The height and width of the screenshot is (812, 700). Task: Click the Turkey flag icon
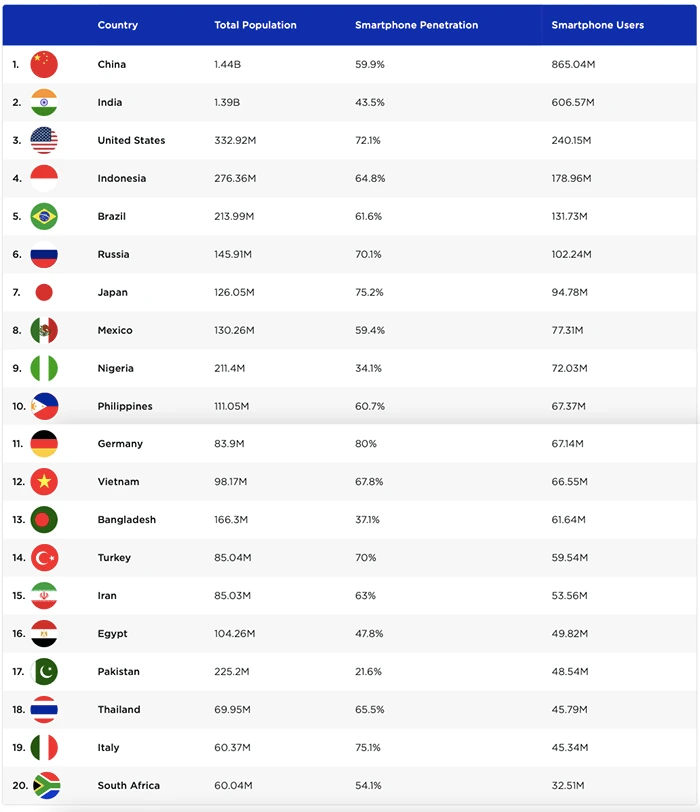point(44,558)
